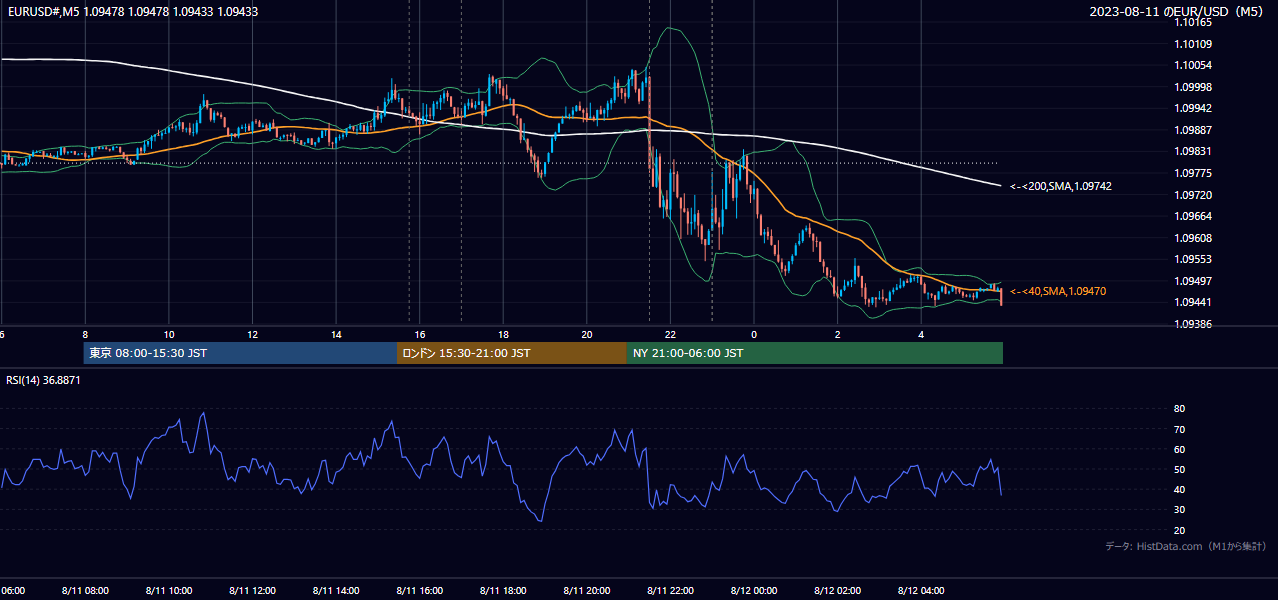Click price level 1.10109 on price axis
The height and width of the screenshot is (600, 1278).
click(x=1193, y=44)
